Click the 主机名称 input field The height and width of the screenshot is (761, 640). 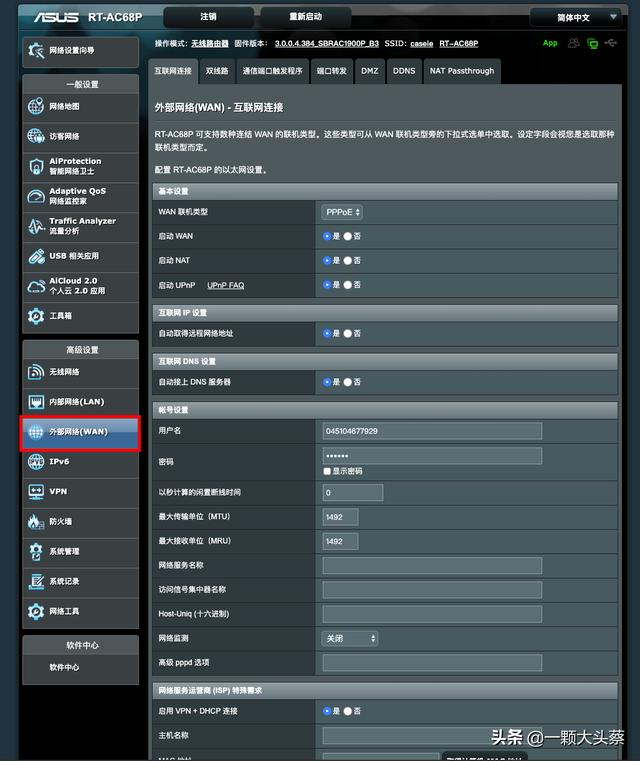pos(432,736)
